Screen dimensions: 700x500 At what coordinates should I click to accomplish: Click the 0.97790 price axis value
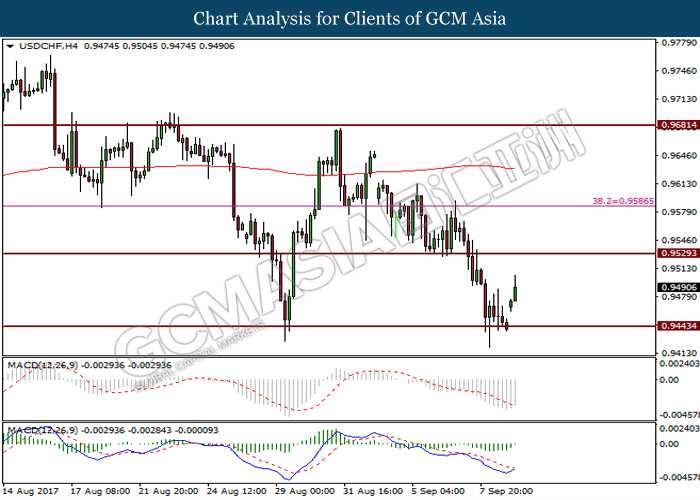[x=679, y=43]
